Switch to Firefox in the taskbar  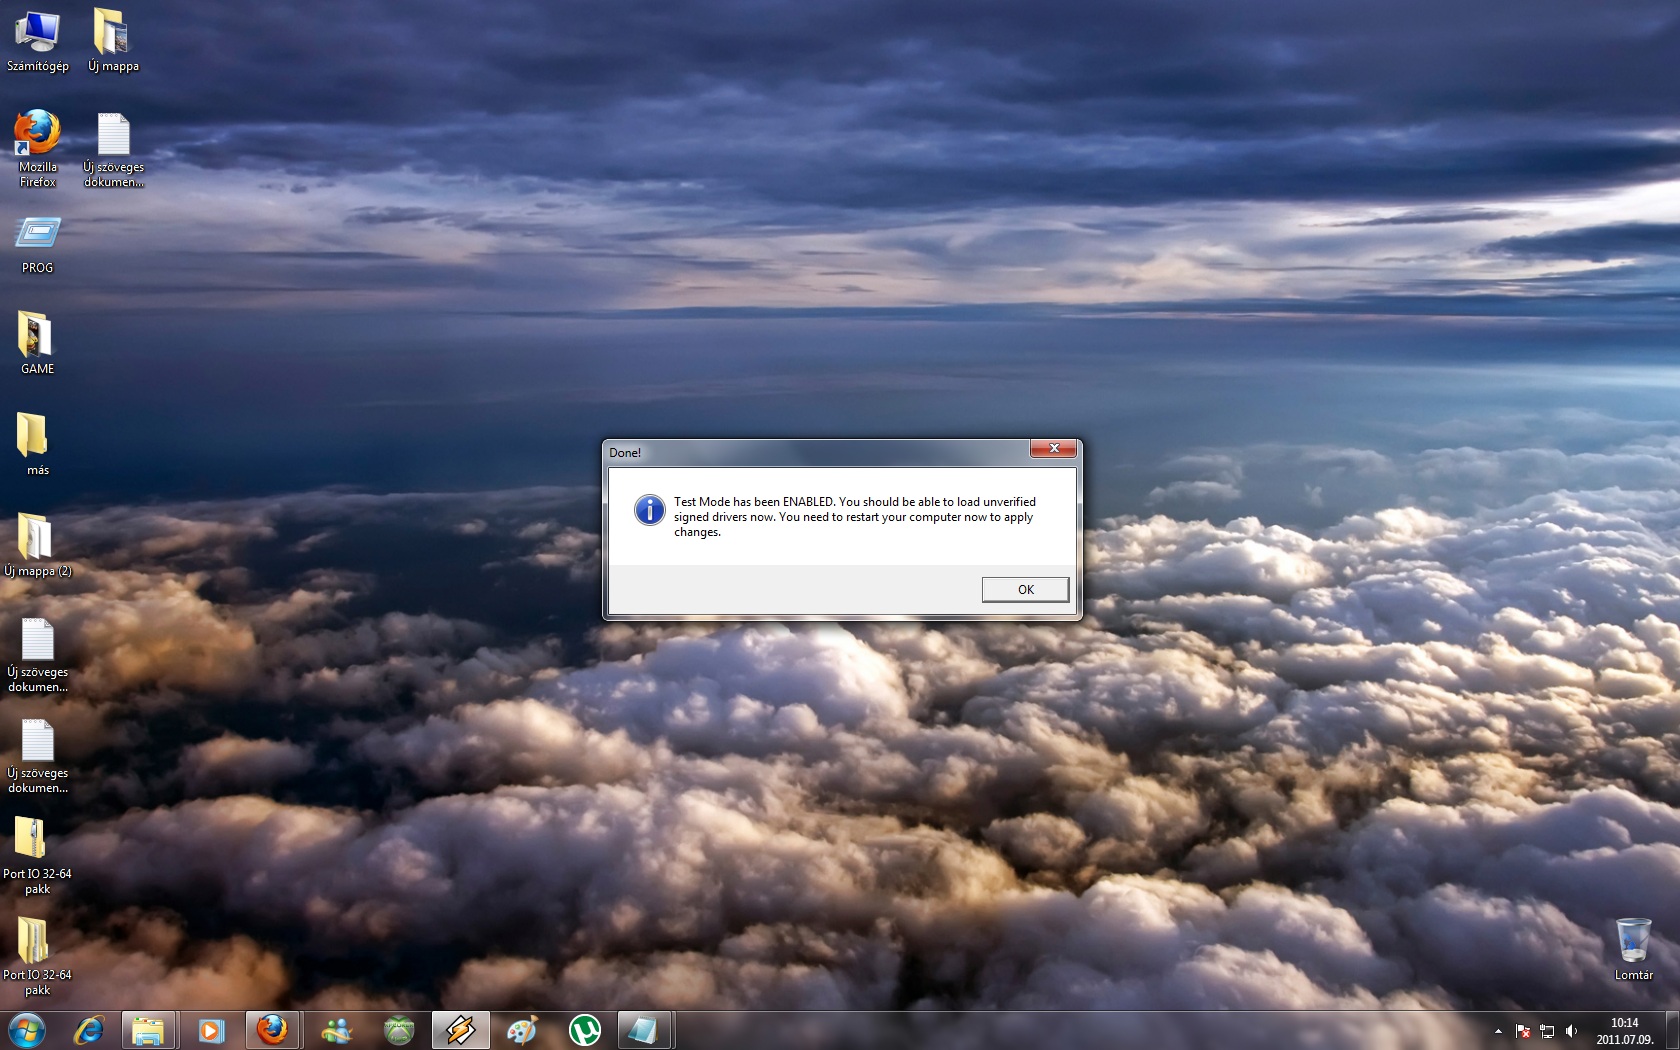pos(272,1030)
